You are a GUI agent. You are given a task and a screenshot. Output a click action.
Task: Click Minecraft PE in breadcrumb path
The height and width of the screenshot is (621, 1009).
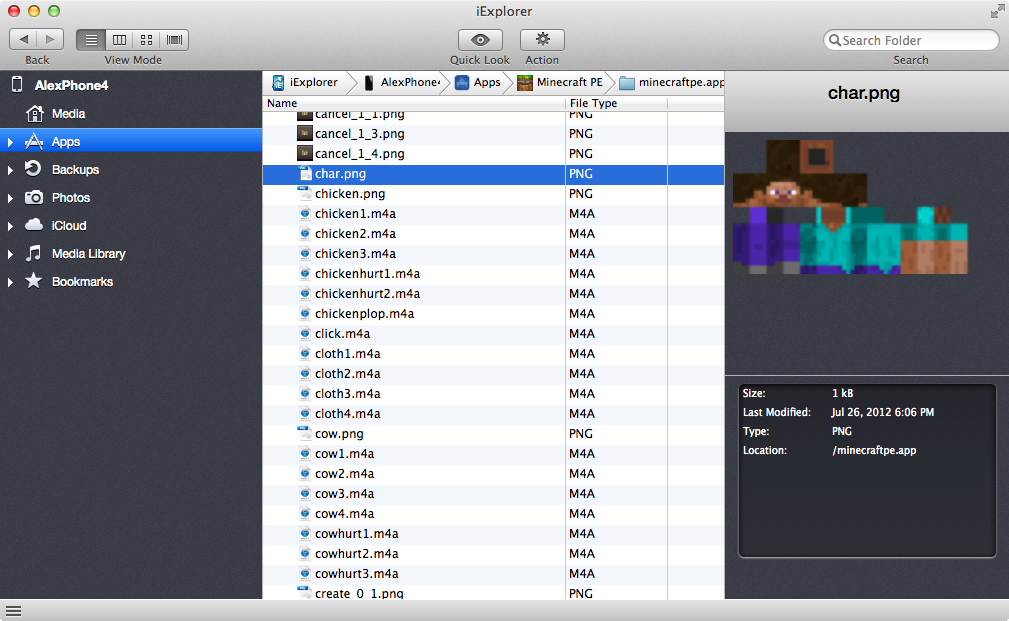click(x=559, y=82)
